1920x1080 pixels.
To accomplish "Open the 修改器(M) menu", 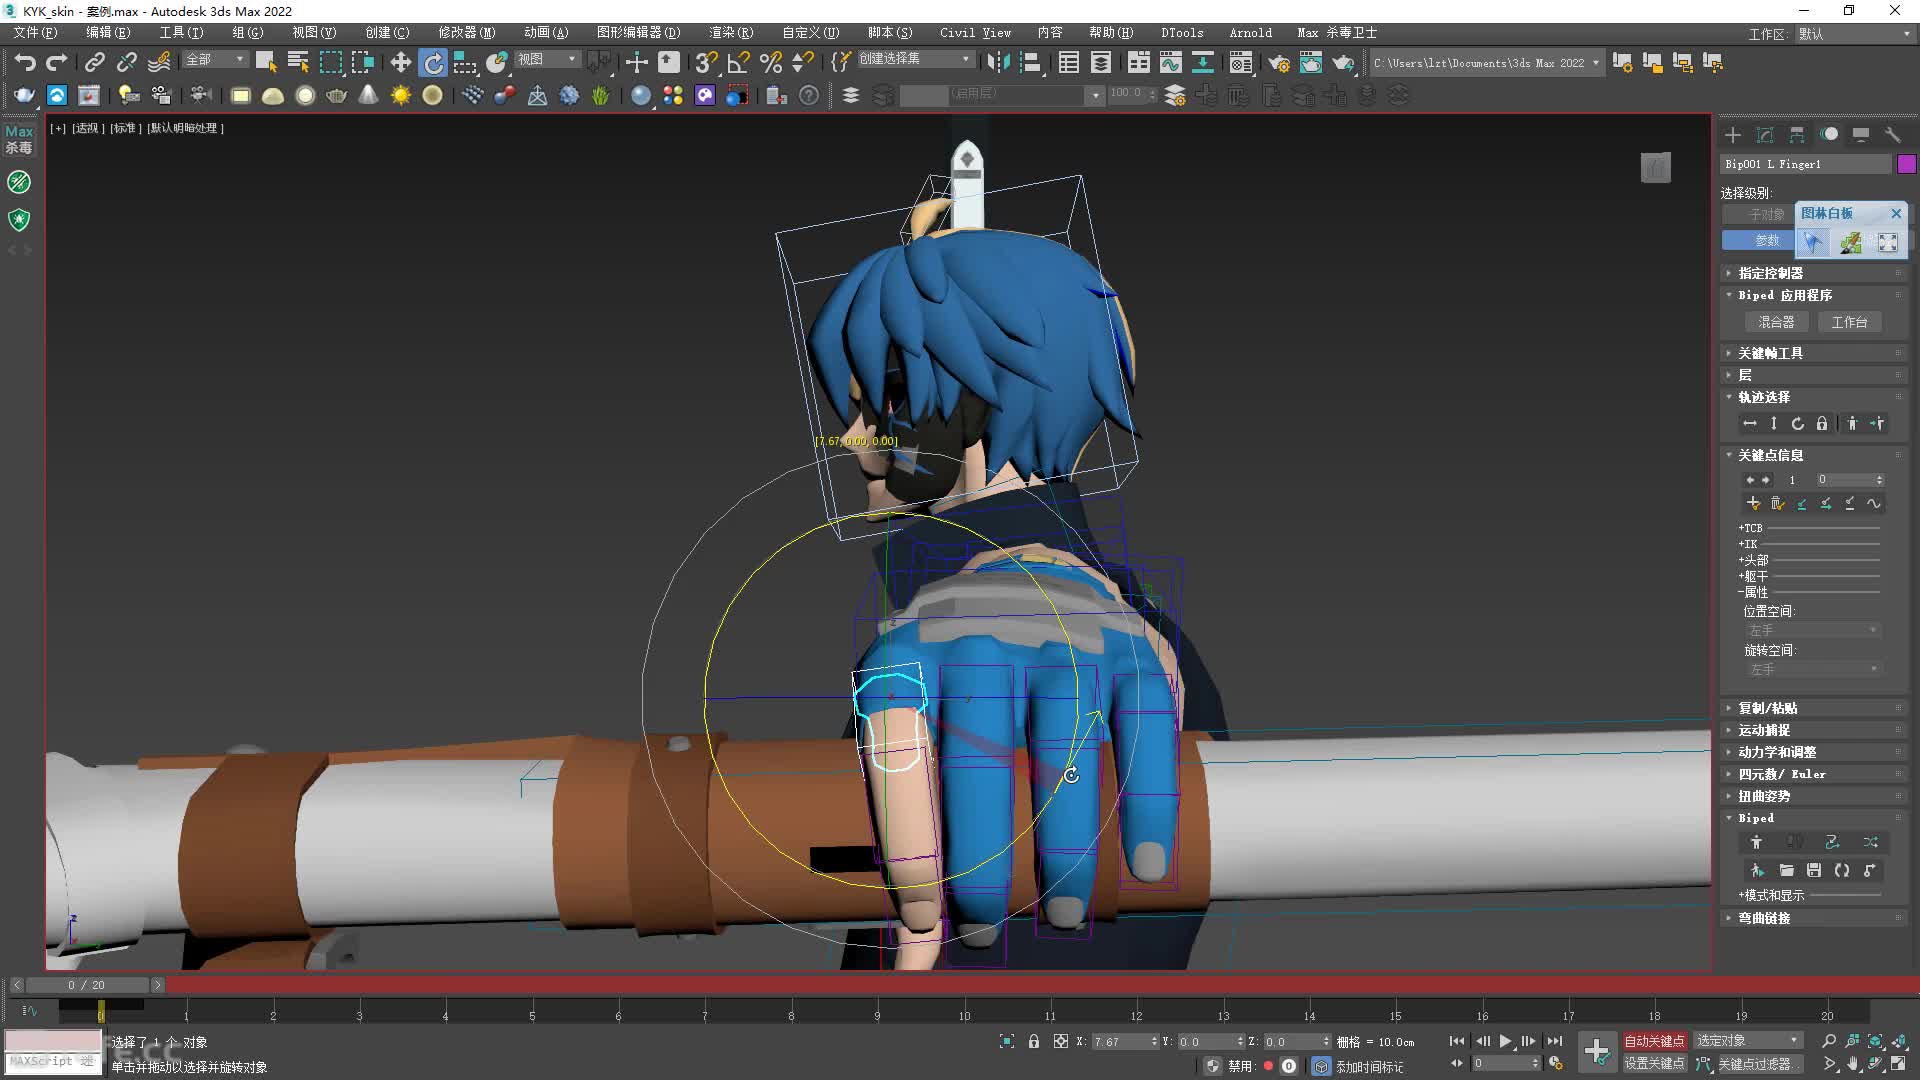I will (466, 32).
